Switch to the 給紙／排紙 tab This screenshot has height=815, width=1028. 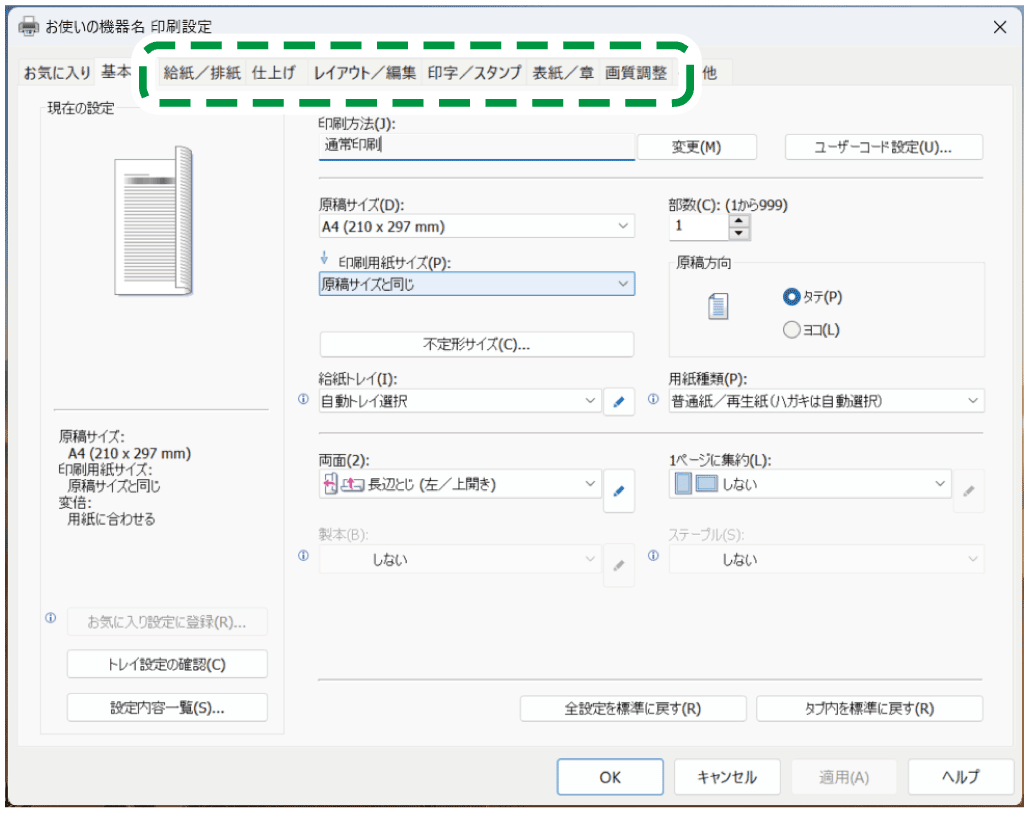point(202,72)
